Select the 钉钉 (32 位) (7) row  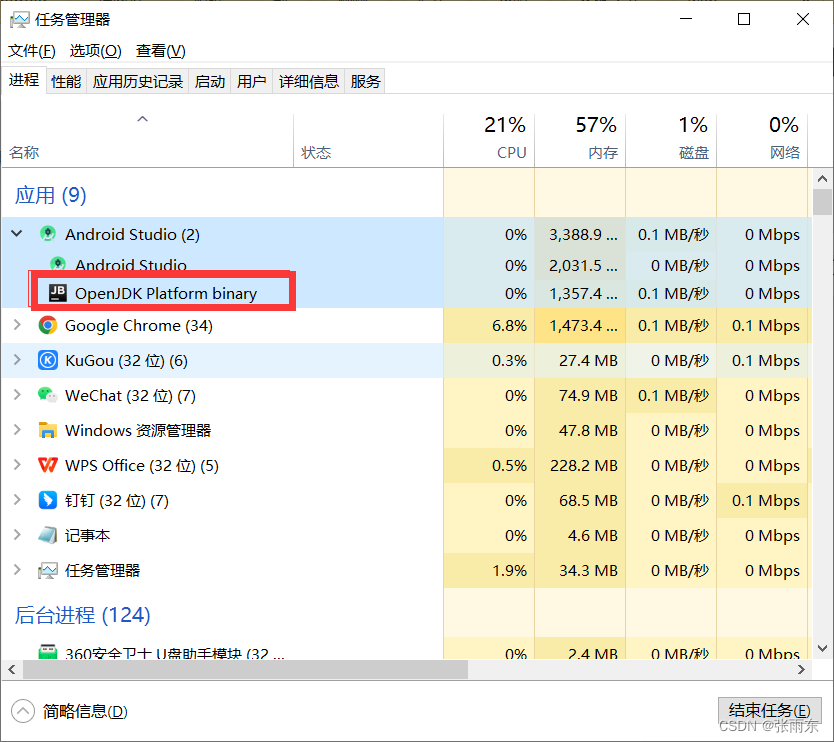click(x=407, y=501)
